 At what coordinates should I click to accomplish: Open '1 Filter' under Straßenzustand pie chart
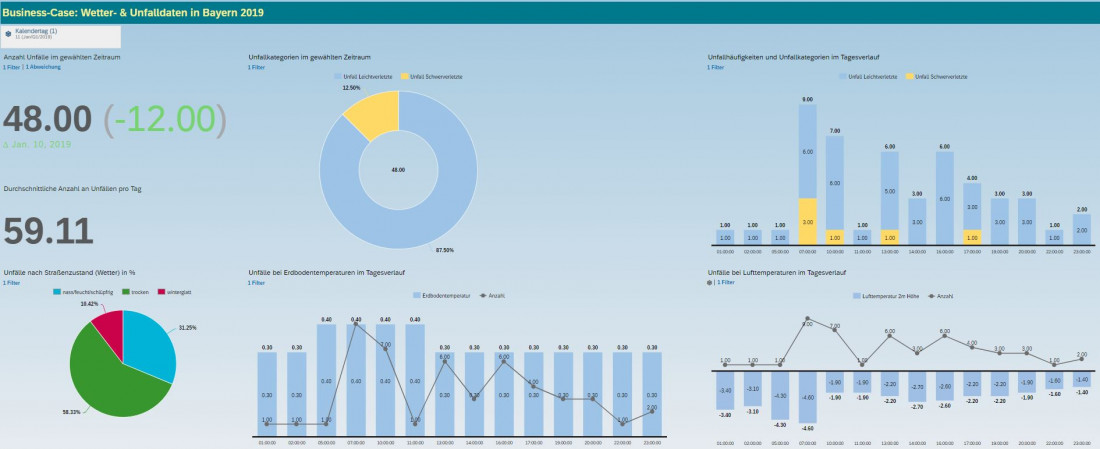coord(11,283)
